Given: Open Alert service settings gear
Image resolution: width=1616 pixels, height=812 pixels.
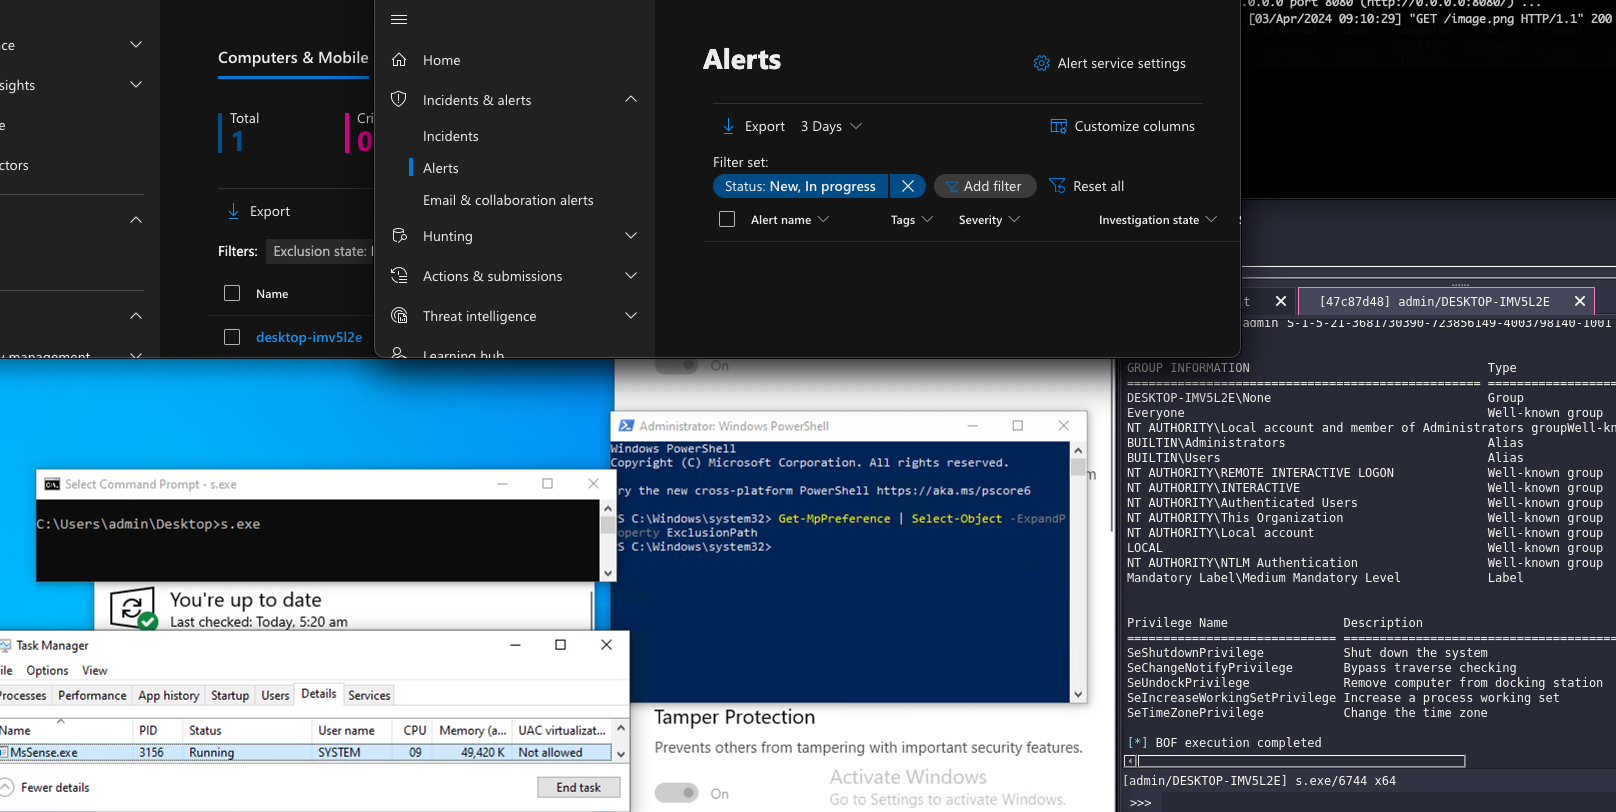Looking at the screenshot, I should 1041,63.
